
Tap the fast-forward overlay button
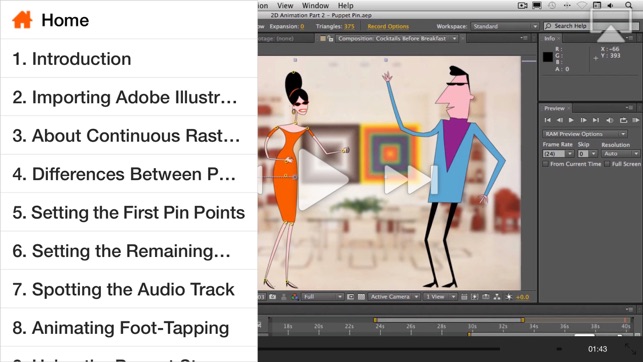point(411,180)
